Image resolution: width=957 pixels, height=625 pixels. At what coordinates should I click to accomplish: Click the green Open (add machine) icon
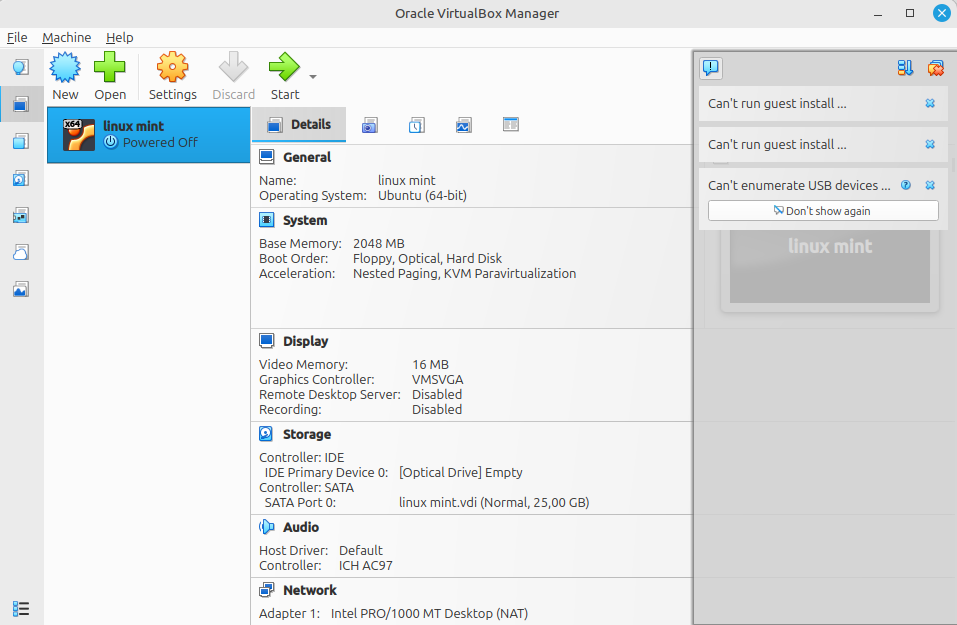click(110, 77)
